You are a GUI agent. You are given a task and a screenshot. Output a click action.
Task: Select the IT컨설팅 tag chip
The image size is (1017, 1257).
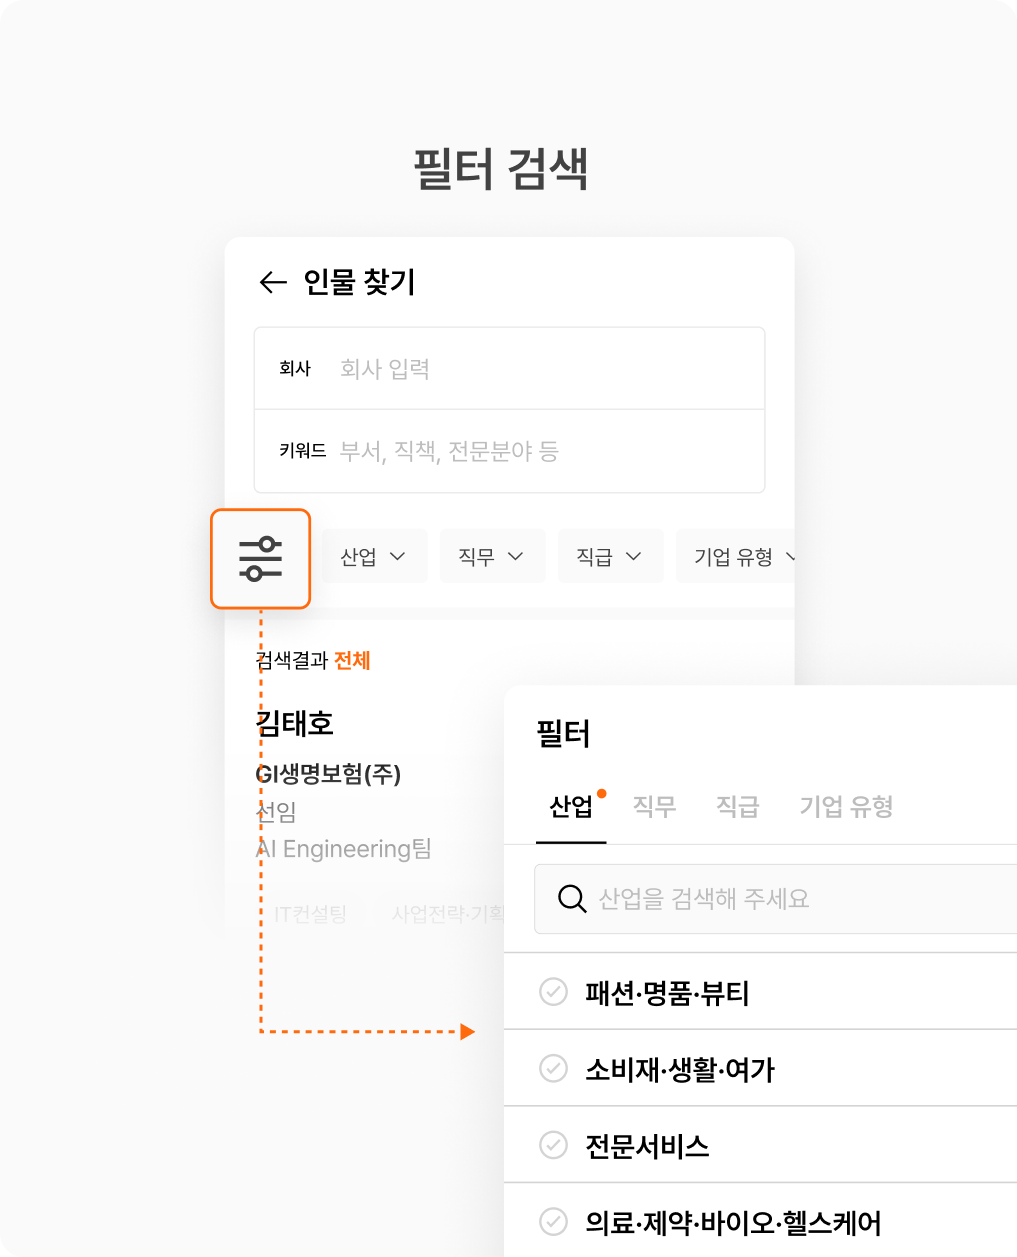311,914
